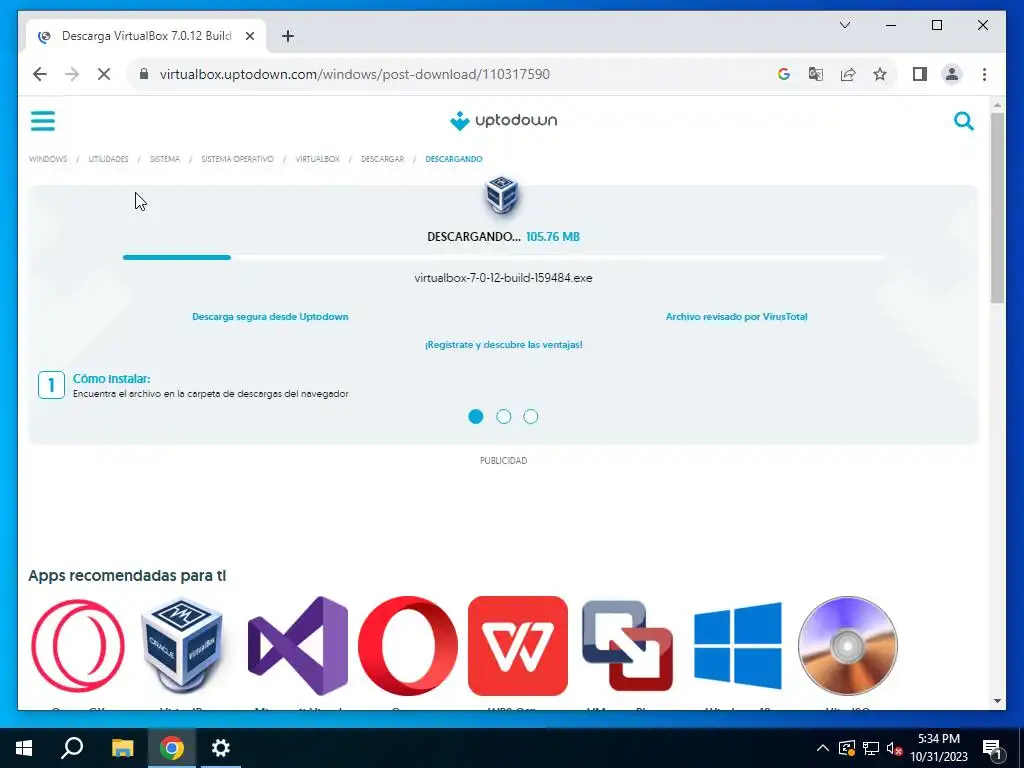Open the Oracle VirtualBox recommended app

[182, 646]
